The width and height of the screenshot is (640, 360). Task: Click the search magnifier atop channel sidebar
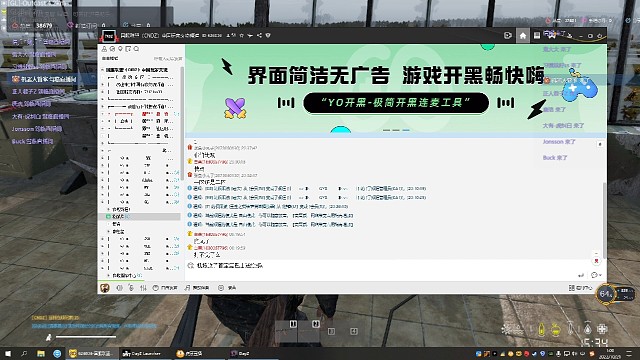tap(136, 49)
